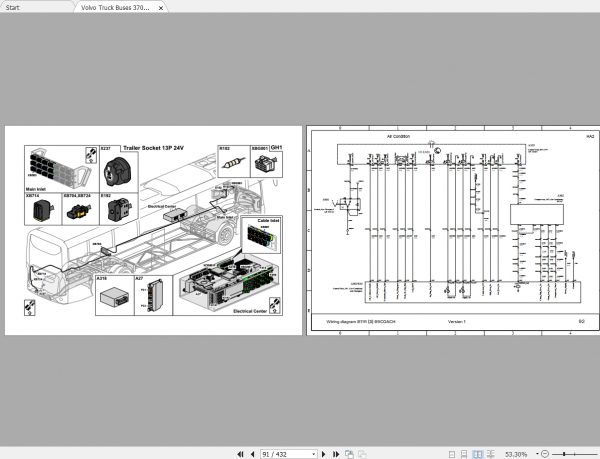Select facing two-page view mode

(478, 454)
